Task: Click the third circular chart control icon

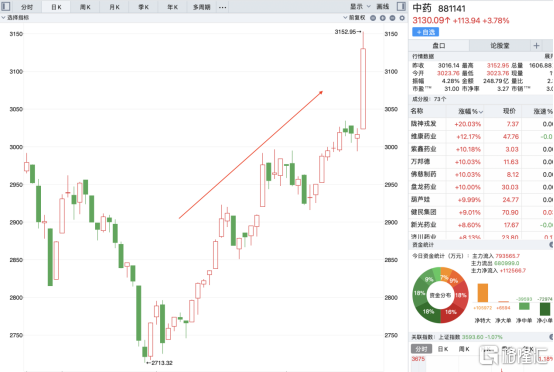Action: (x=393, y=18)
